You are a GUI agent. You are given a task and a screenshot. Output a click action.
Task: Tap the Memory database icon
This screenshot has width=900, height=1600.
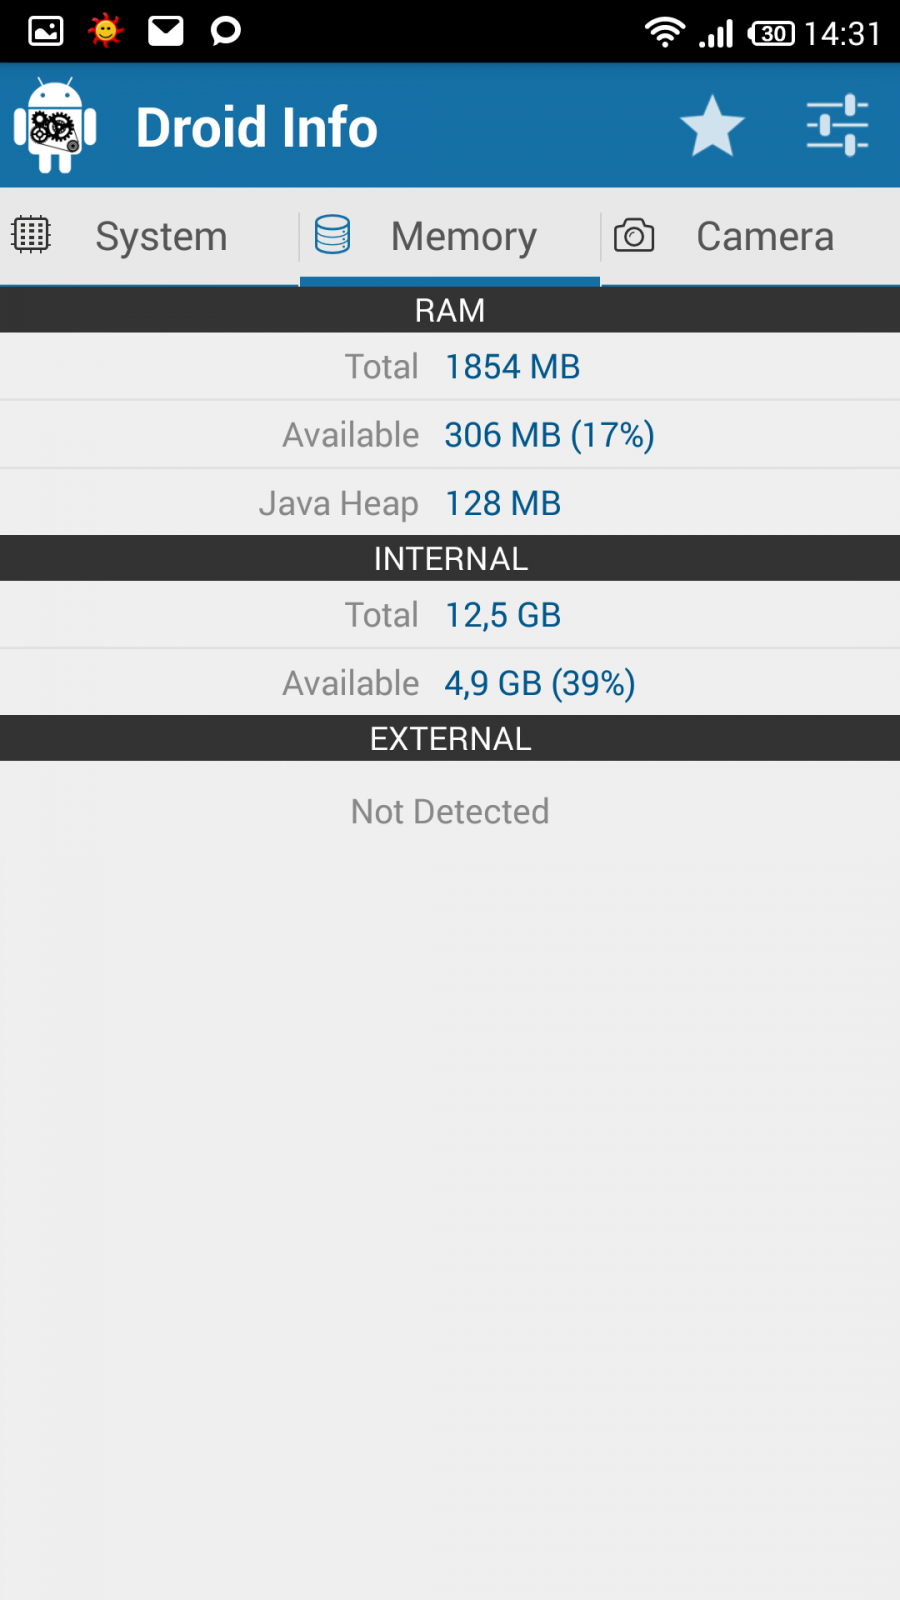[332, 235]
